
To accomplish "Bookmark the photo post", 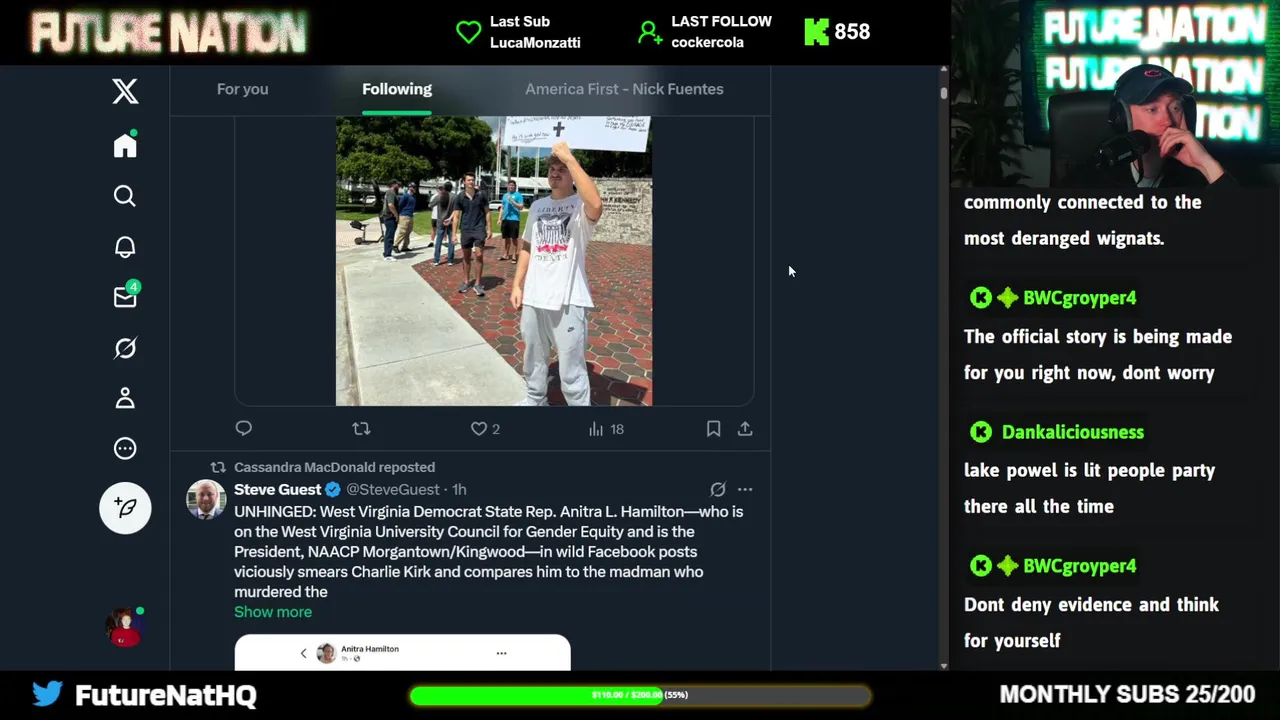I will tap(713, 428).
